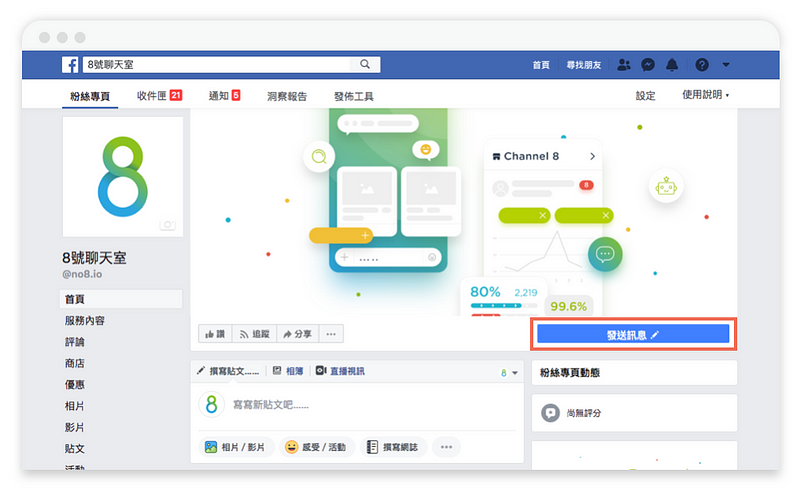The height and width of the screenshot is (500, 800).
Task: Open 服務內容 in the left sidebar
Action: [x=85, y=320]
